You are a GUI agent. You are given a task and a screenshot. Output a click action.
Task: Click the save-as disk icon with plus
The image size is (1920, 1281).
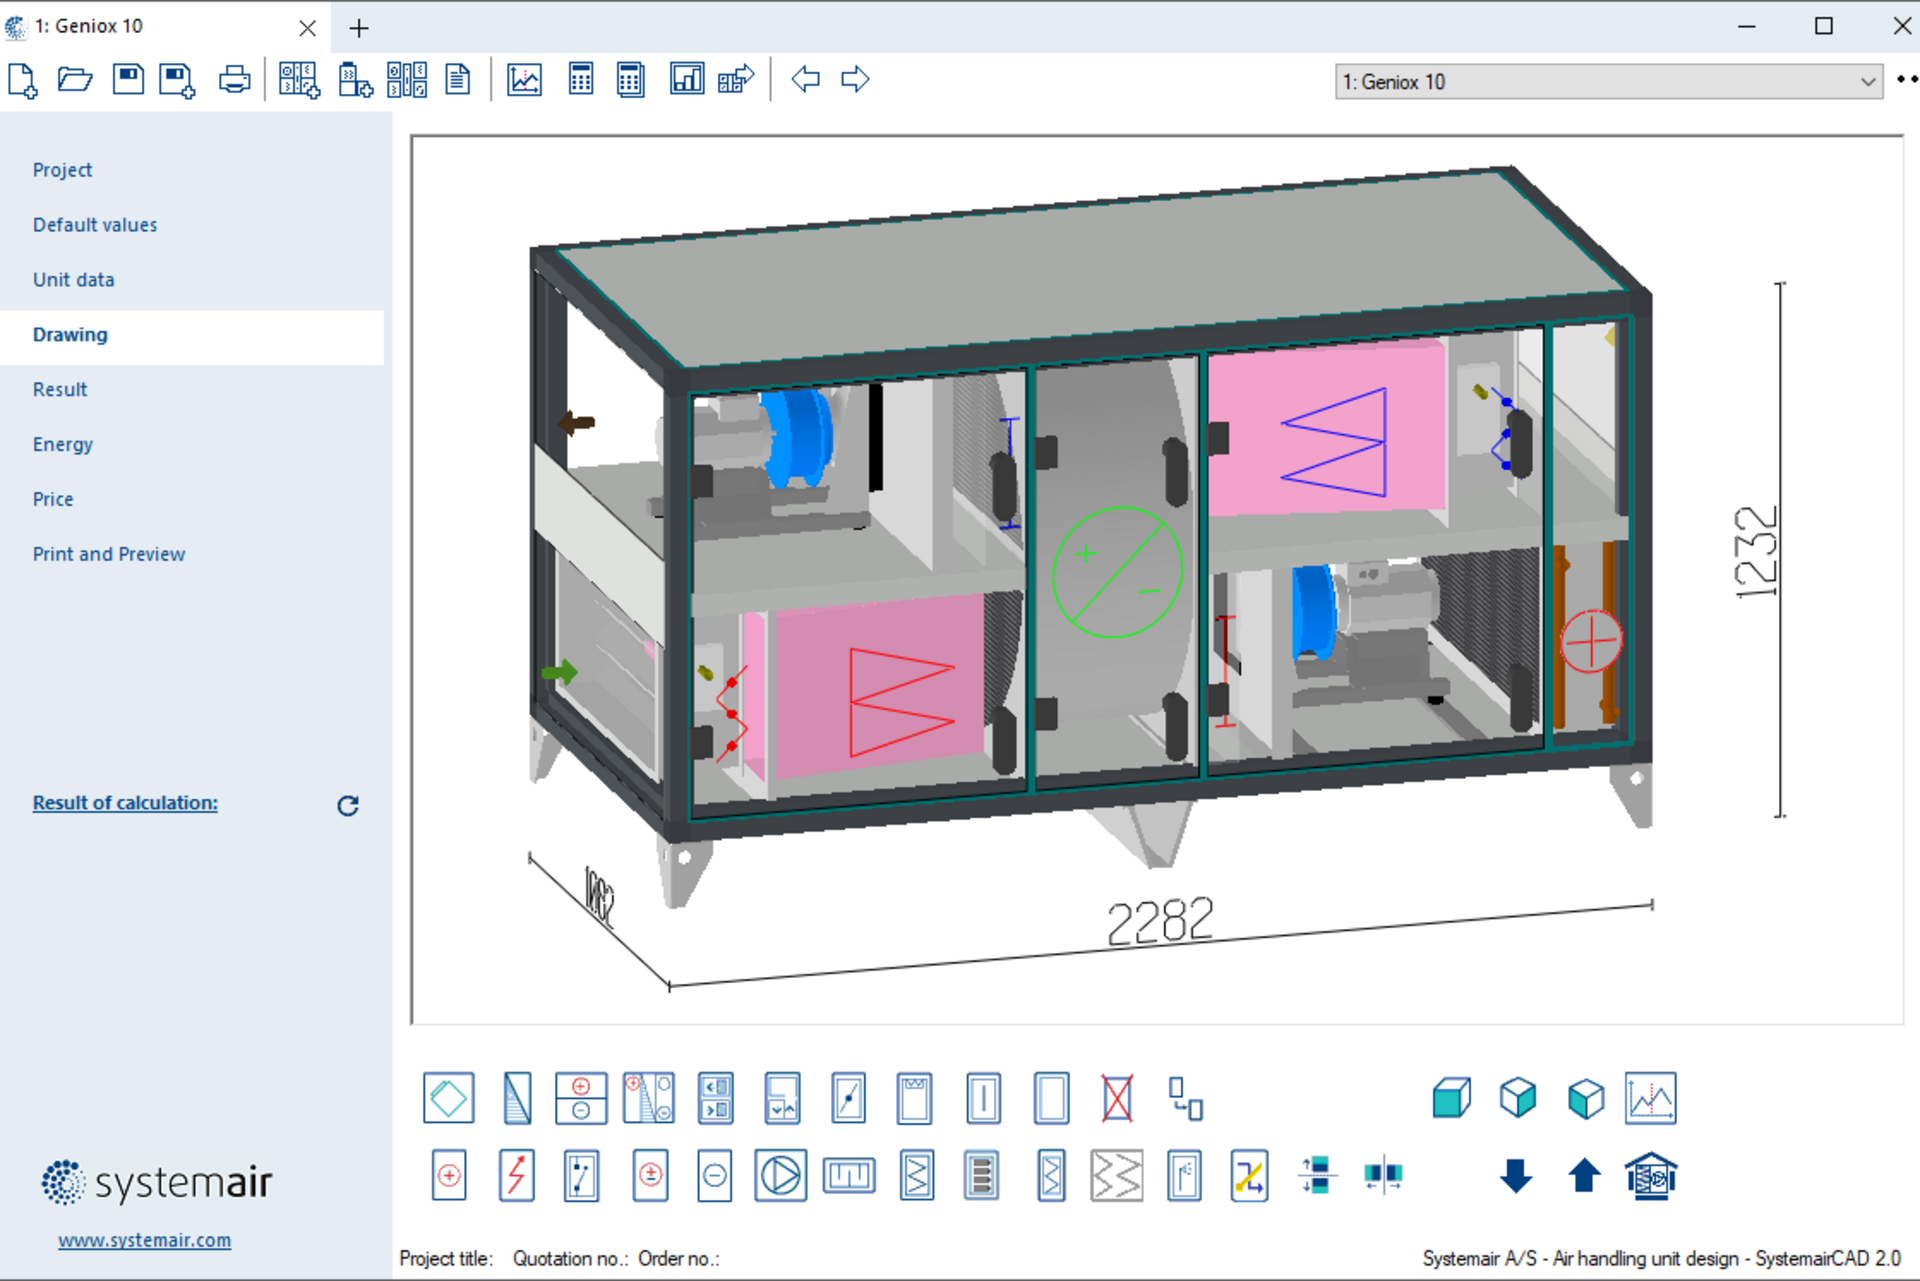(x=177, y=80)
